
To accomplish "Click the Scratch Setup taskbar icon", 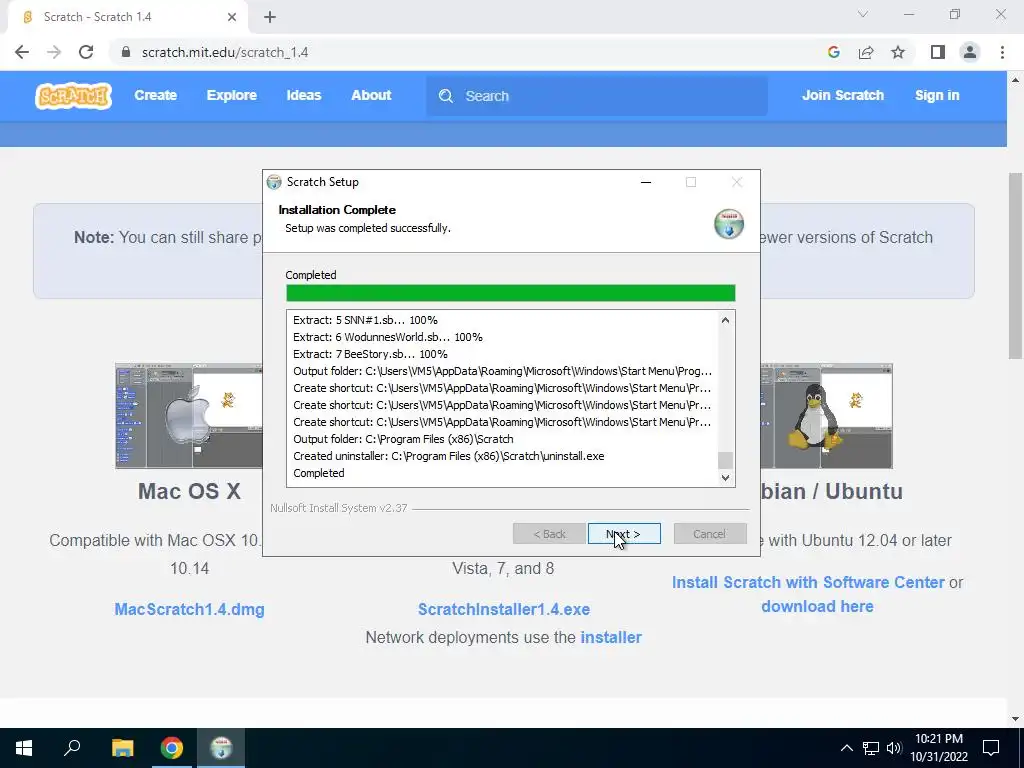I will (221, 748).
